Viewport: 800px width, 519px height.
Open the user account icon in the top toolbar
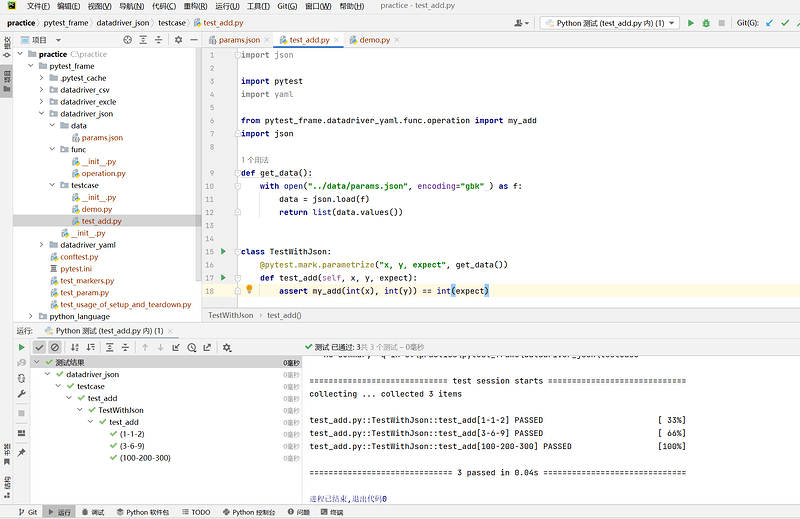(x=521, y=23)
